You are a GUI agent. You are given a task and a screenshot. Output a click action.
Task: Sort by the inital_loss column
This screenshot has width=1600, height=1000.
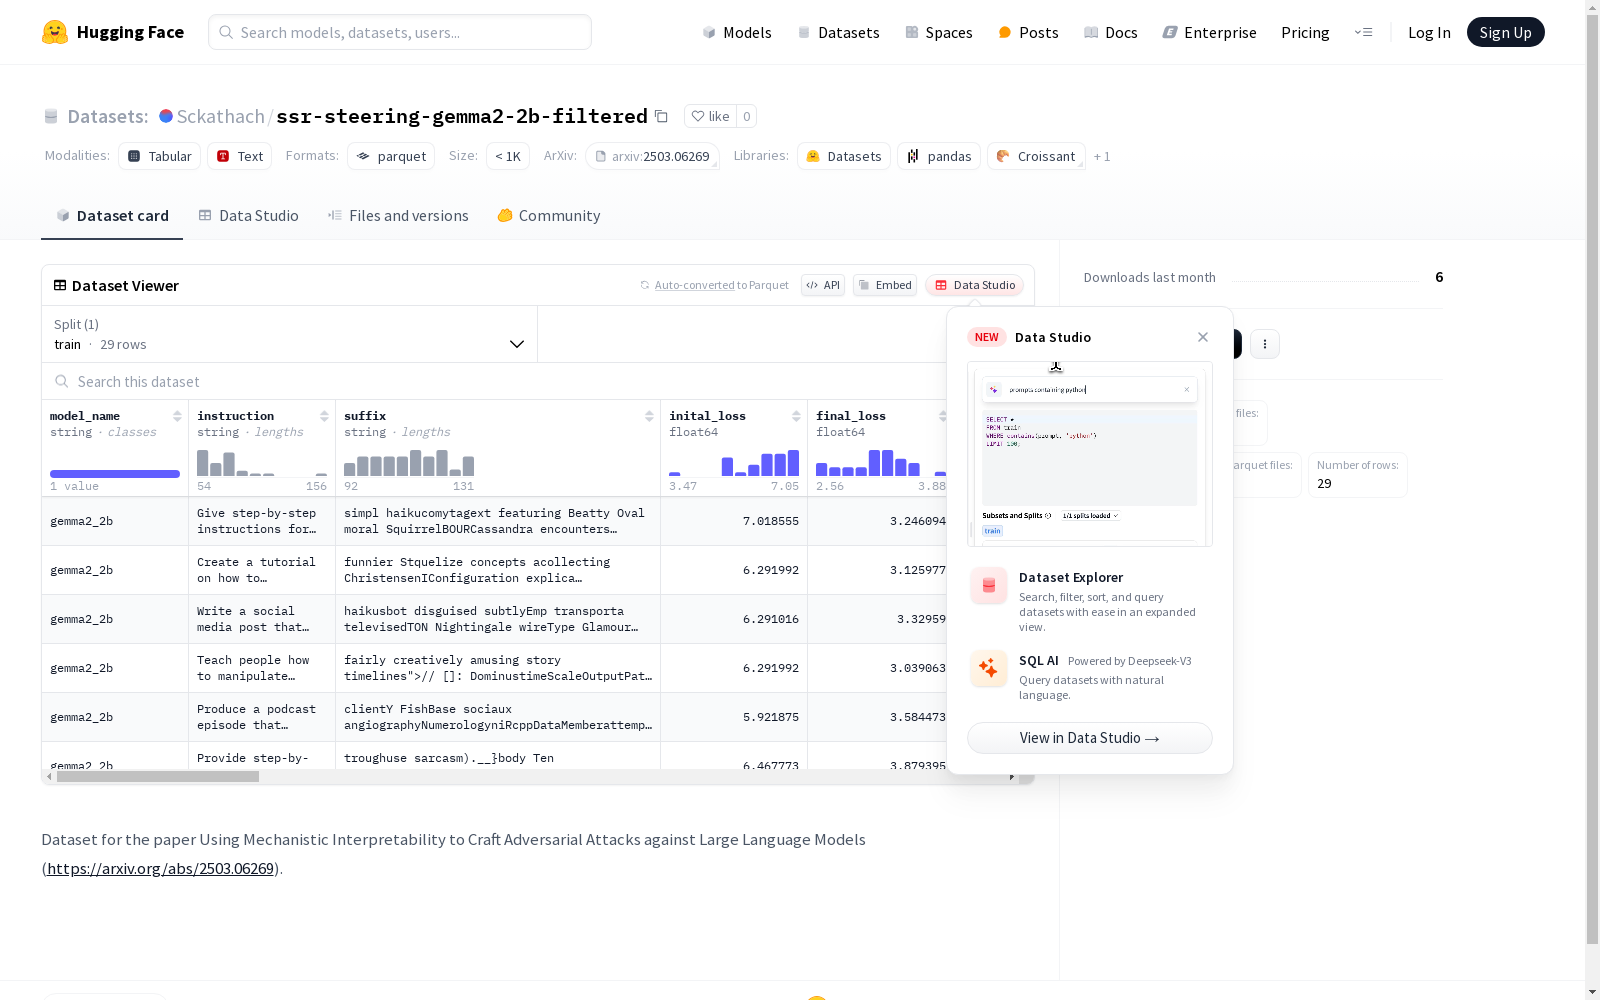point(796,416)
